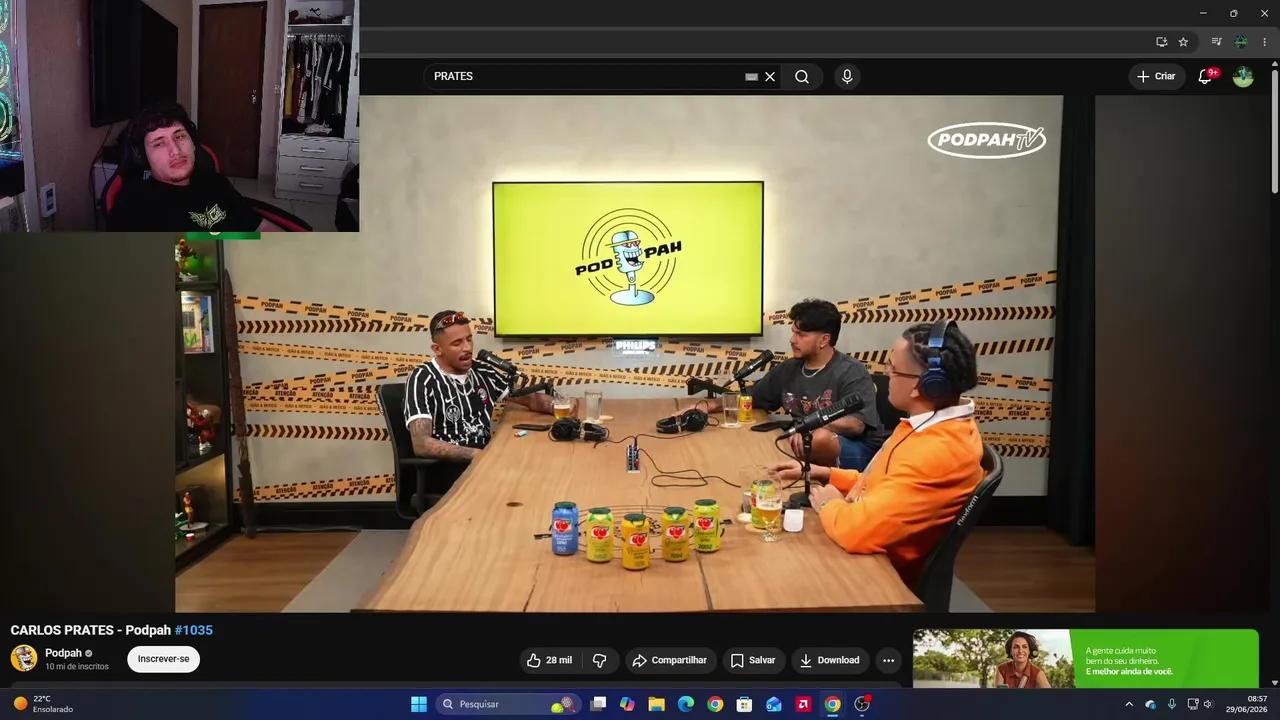
Task: Open Copilot from the taskbar
Action: pos(627,704)
